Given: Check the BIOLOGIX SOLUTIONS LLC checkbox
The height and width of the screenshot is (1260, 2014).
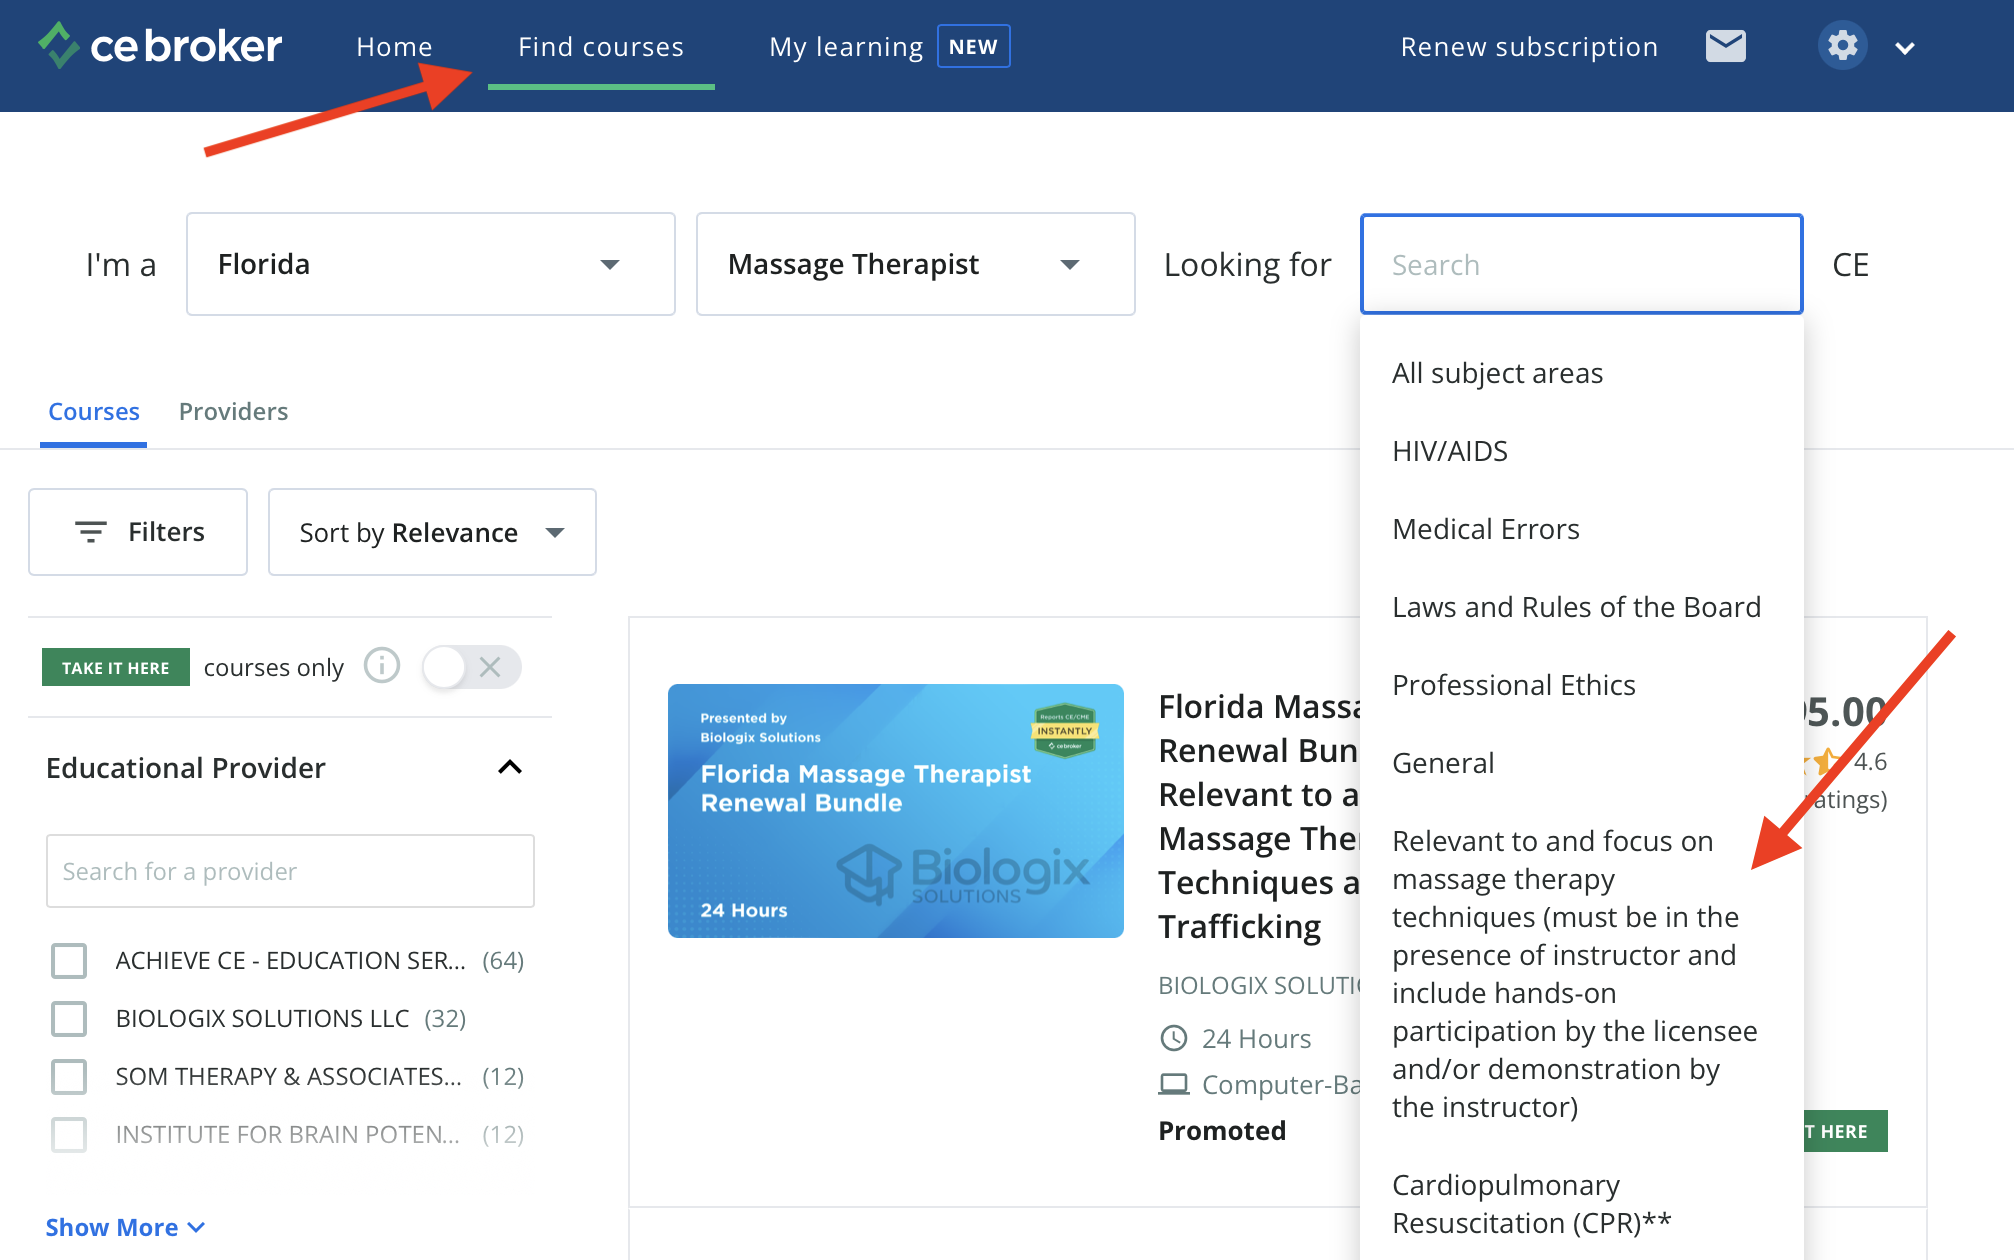Looking at the screenshot, I should click(69, 1019).
